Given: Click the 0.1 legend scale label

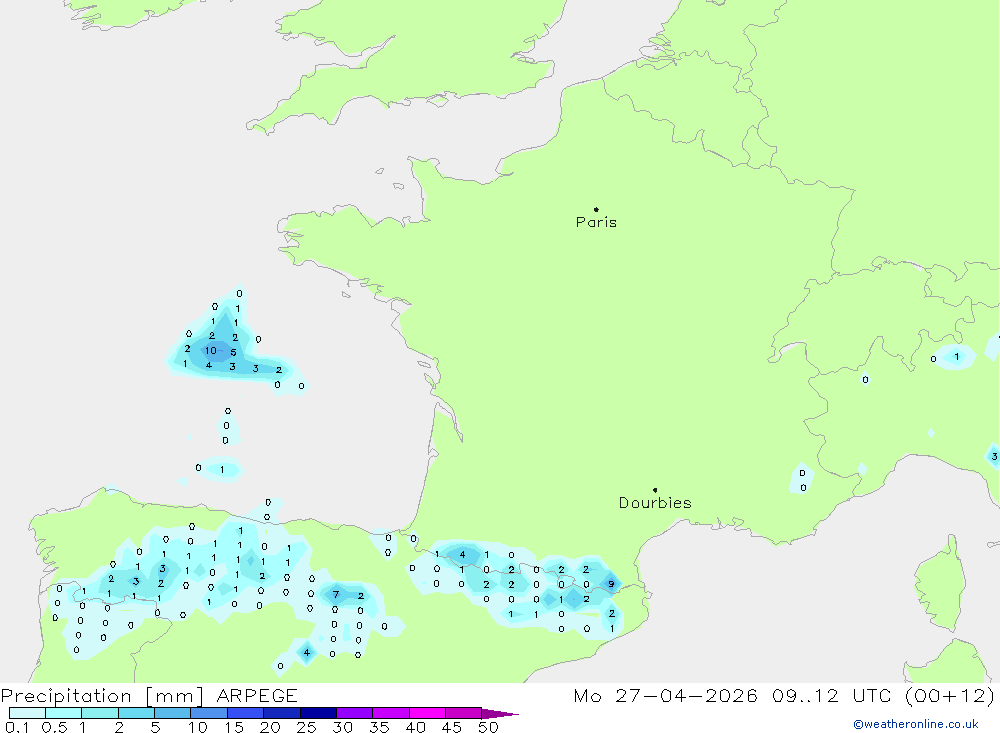Looking at the screenshot, I should 17,727.
